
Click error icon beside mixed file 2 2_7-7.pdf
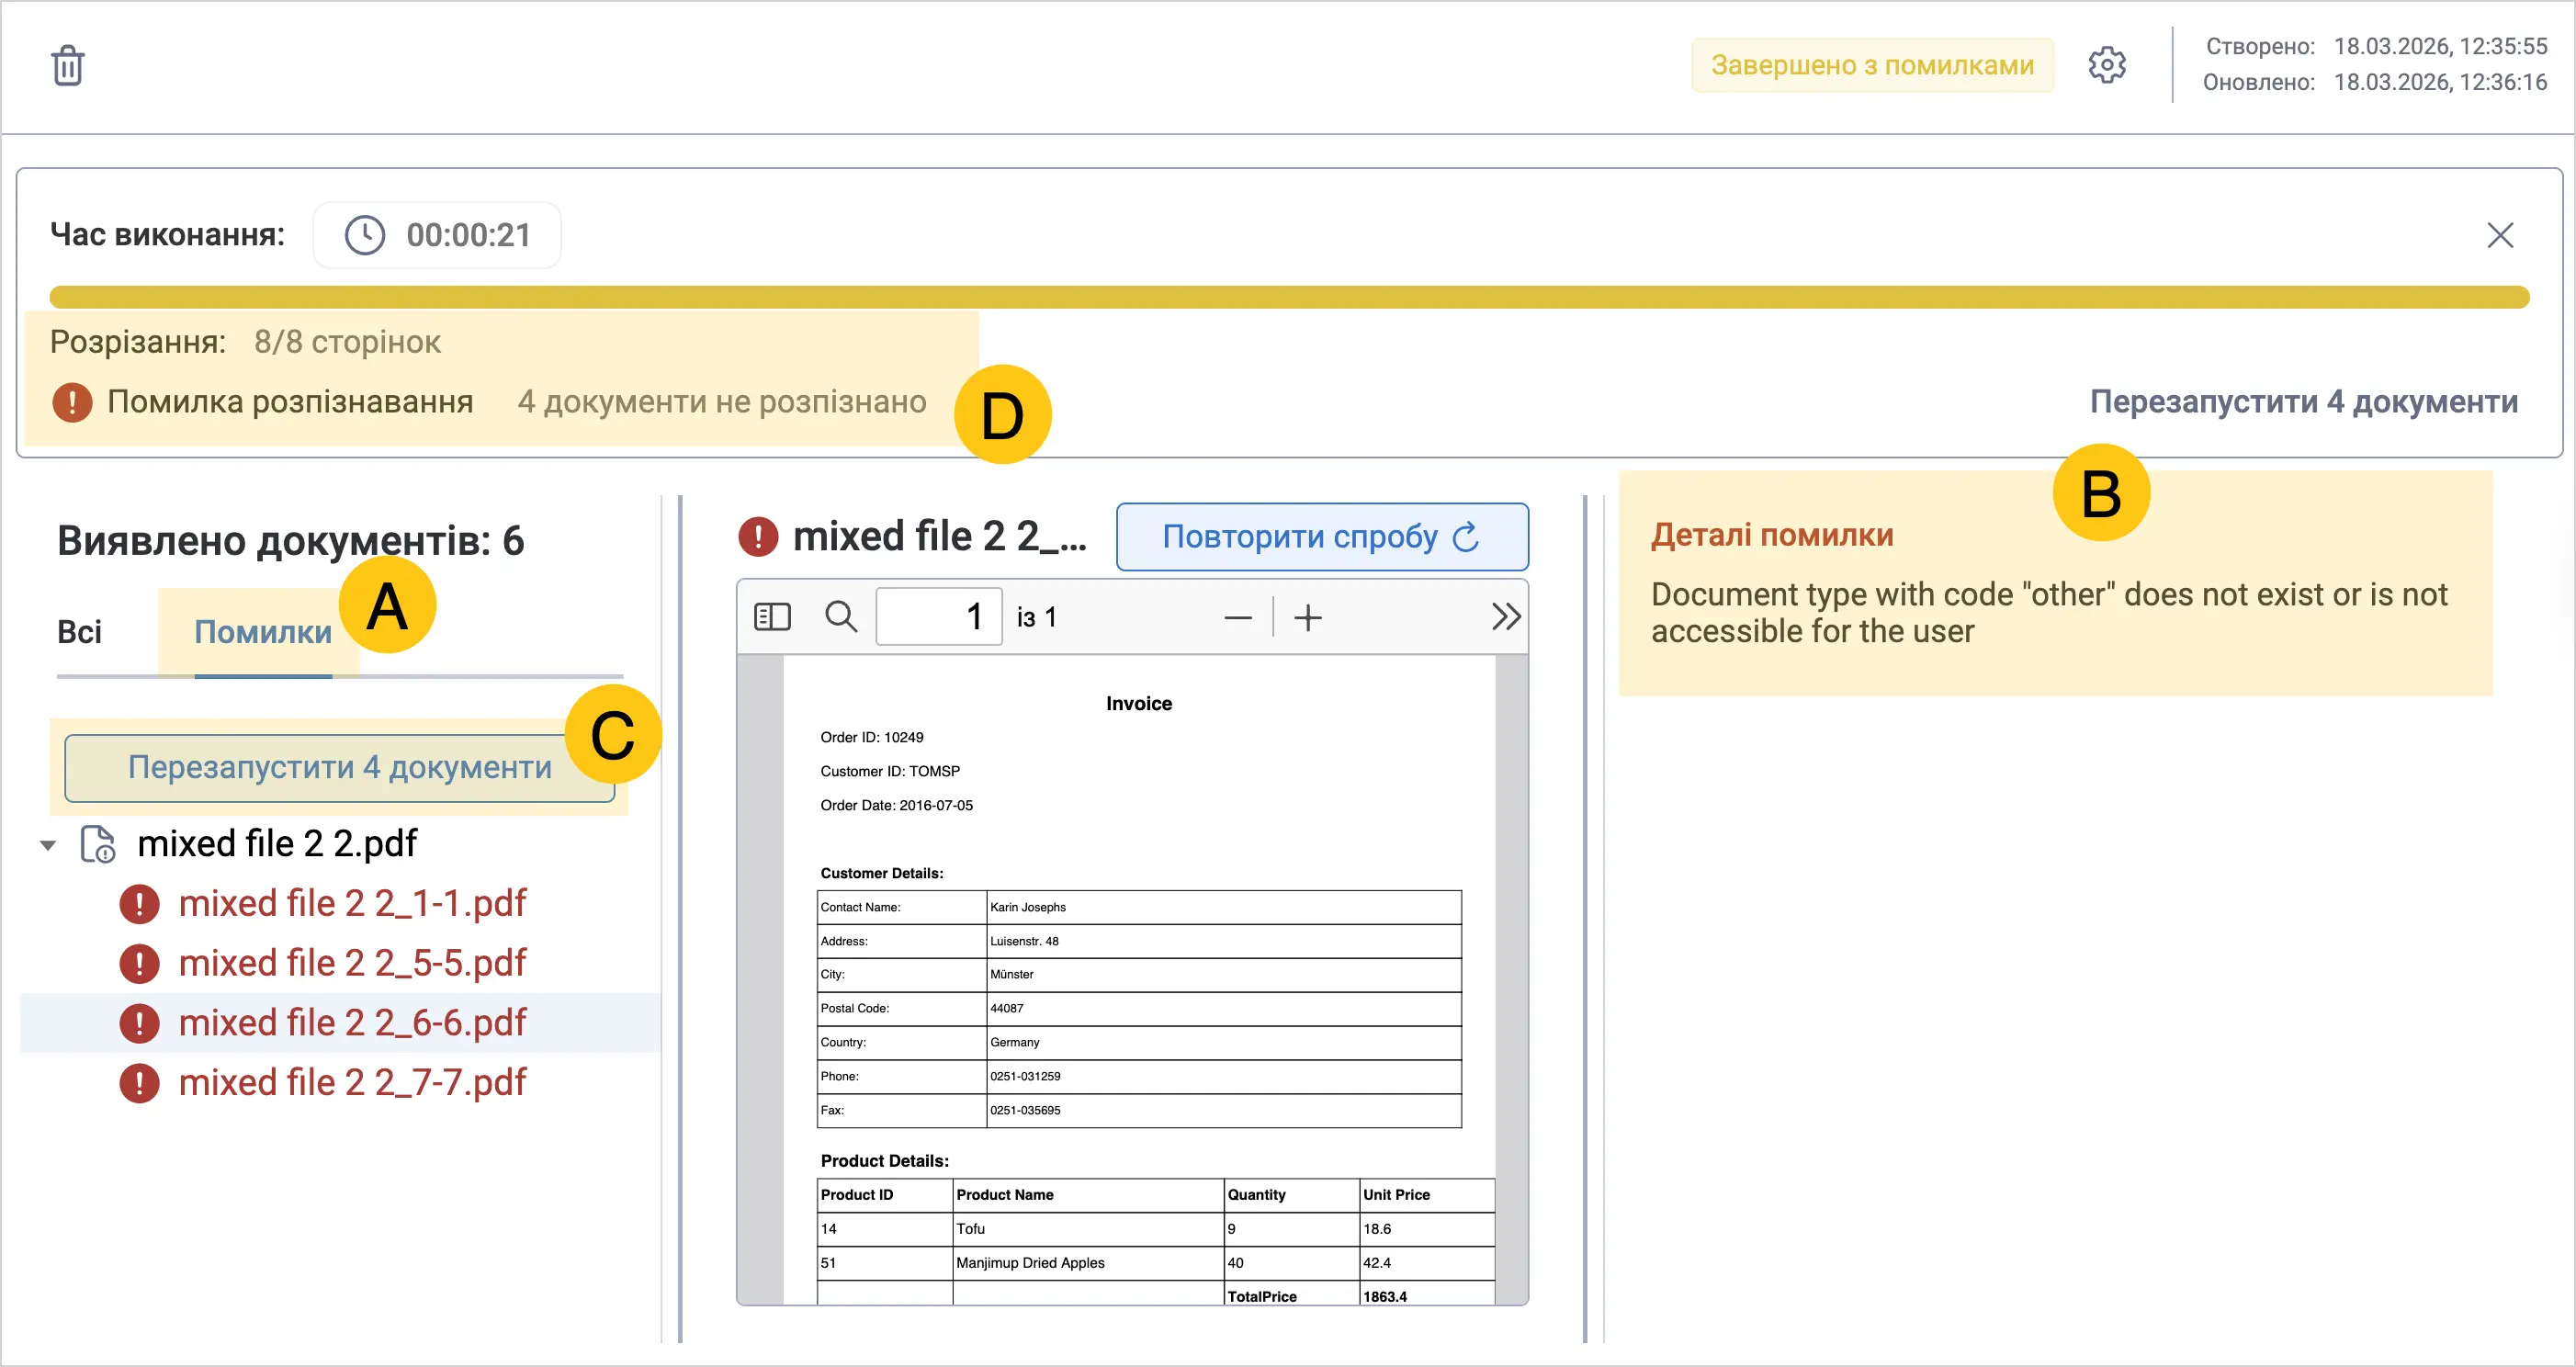coord(139,1083)
